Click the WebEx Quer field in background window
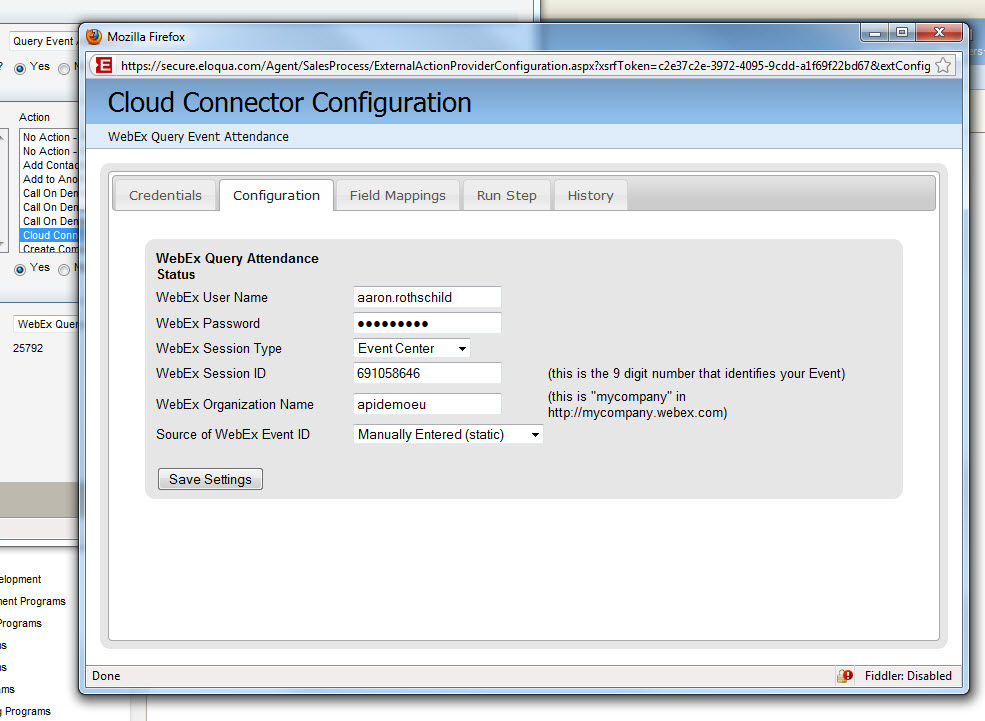 (46, 324)
